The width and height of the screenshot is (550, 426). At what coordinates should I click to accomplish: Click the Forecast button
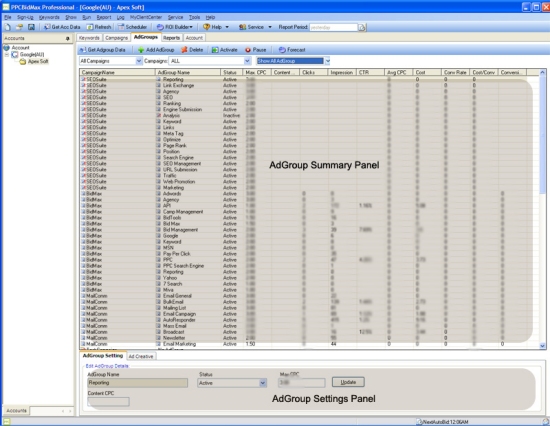292,50
